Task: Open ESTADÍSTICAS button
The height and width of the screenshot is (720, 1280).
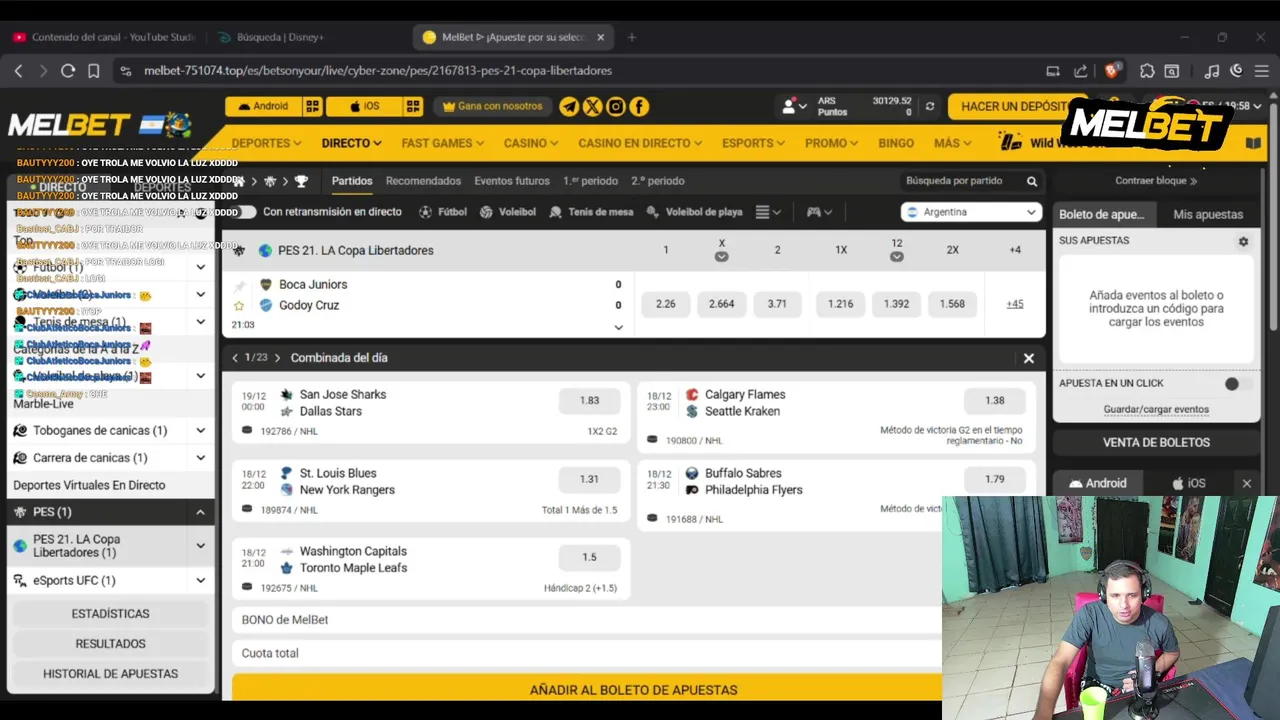Action: coord(110,613)
